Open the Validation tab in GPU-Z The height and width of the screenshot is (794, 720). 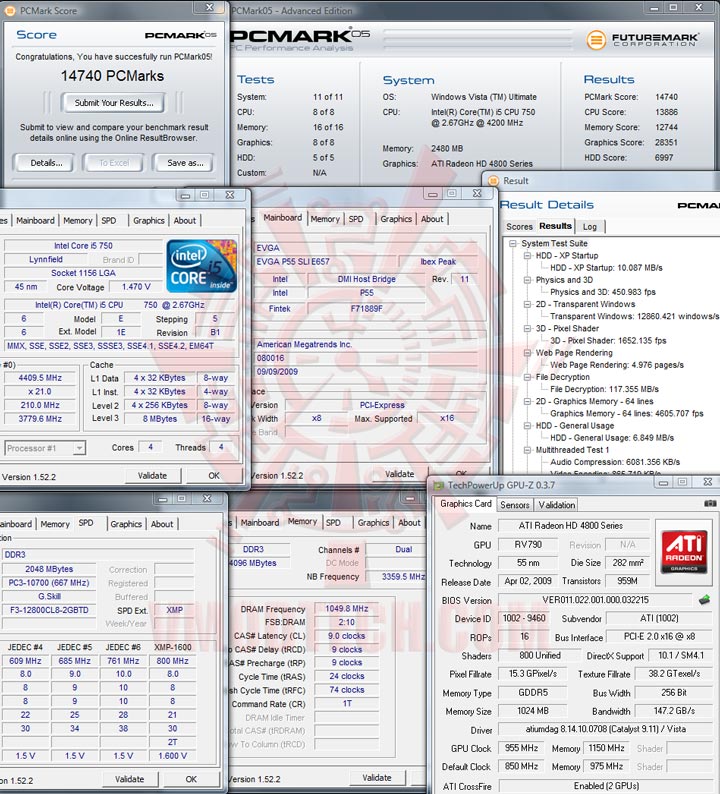(556, 505)
